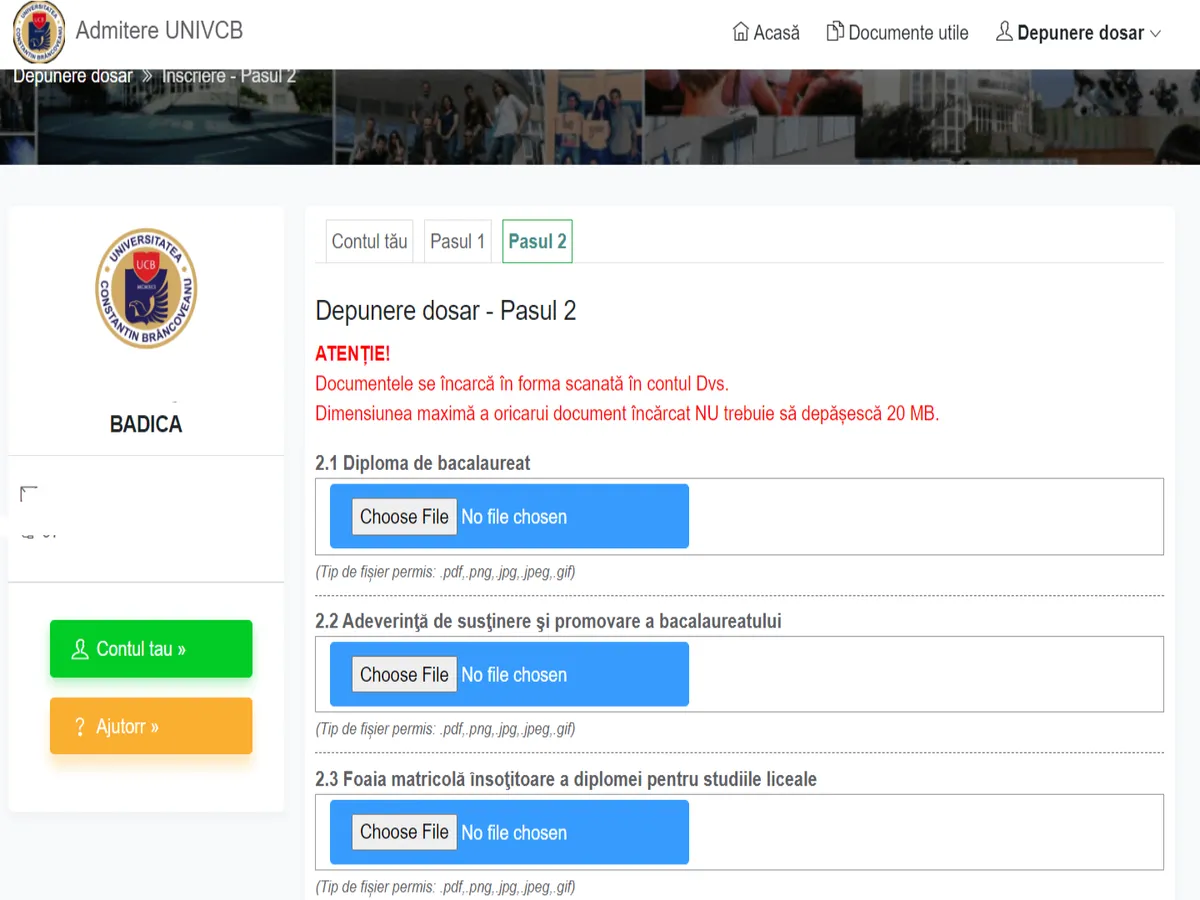Click the Inscriere - Pasul 2 breadcrumb
This screenshot has height=900, width=1200.
point(229,76)
